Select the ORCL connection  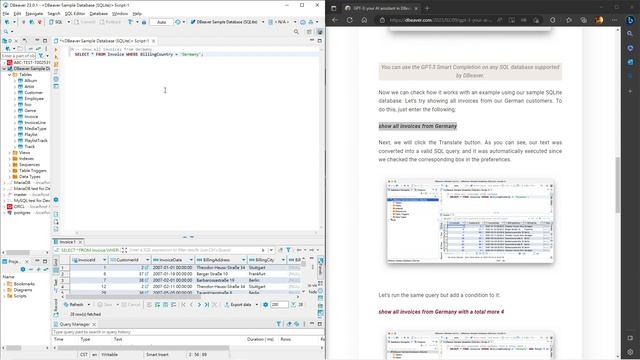pyautogui.click(x=19, y=207)
